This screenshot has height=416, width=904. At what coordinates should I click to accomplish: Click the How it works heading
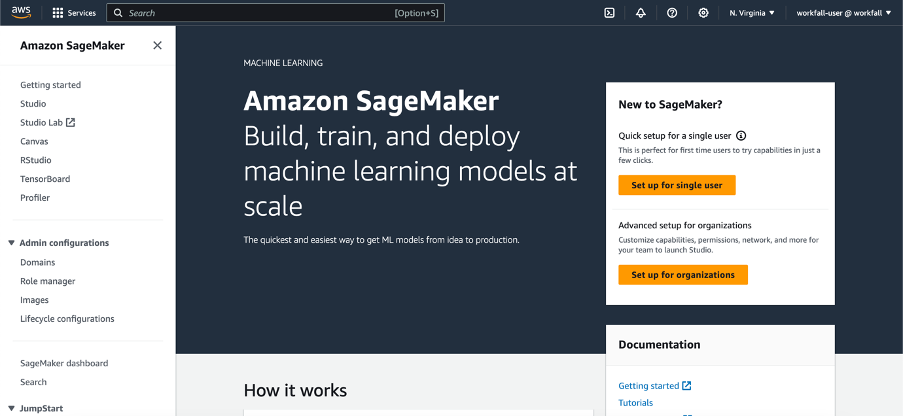(x=295, y=390)
